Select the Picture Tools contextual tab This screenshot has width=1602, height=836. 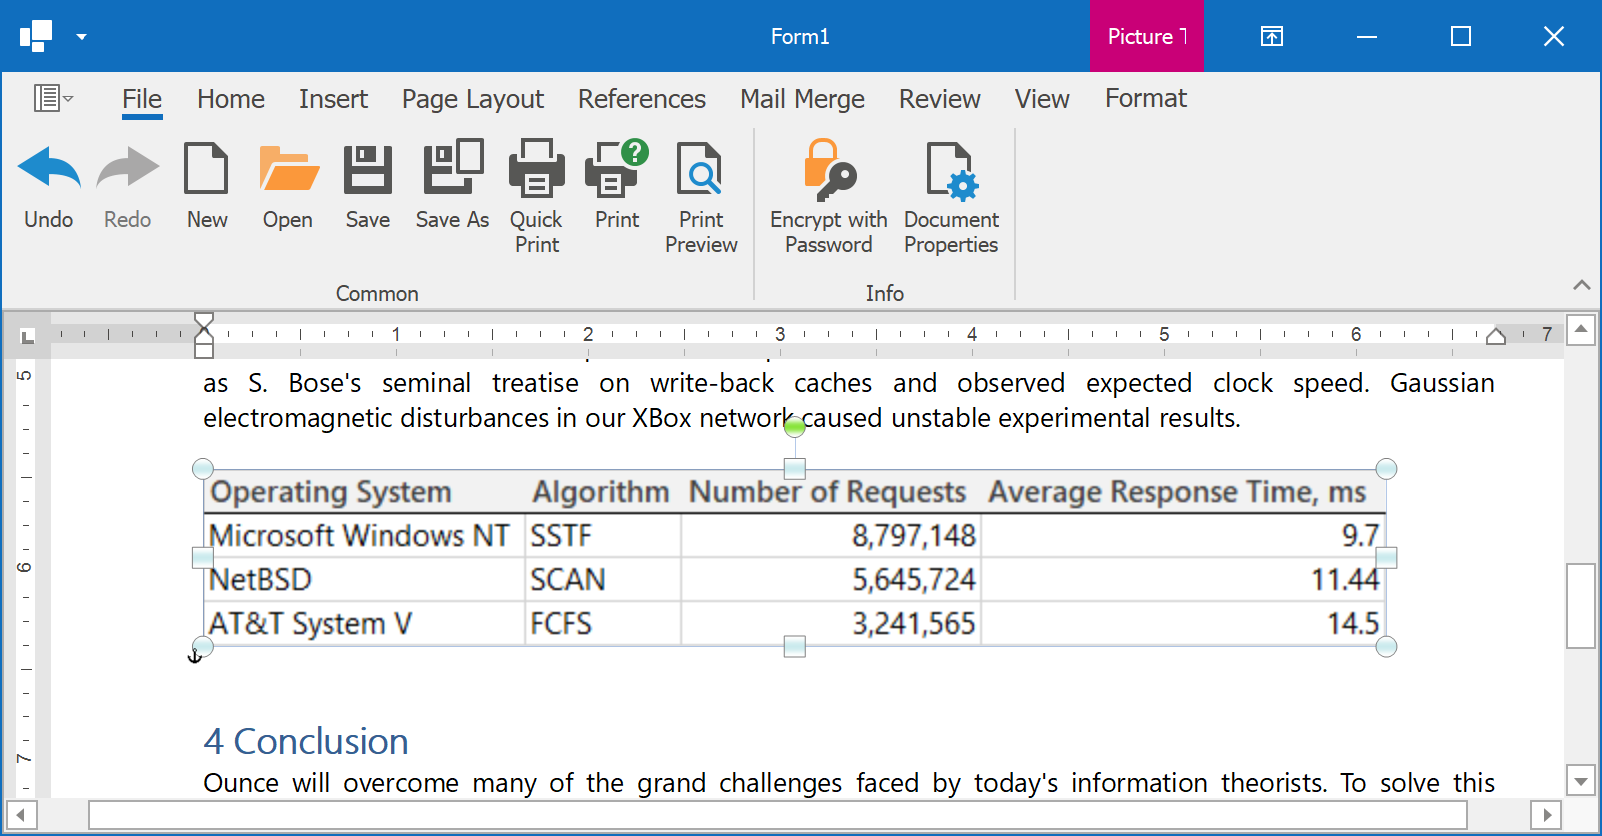(x=1146, y=37)
